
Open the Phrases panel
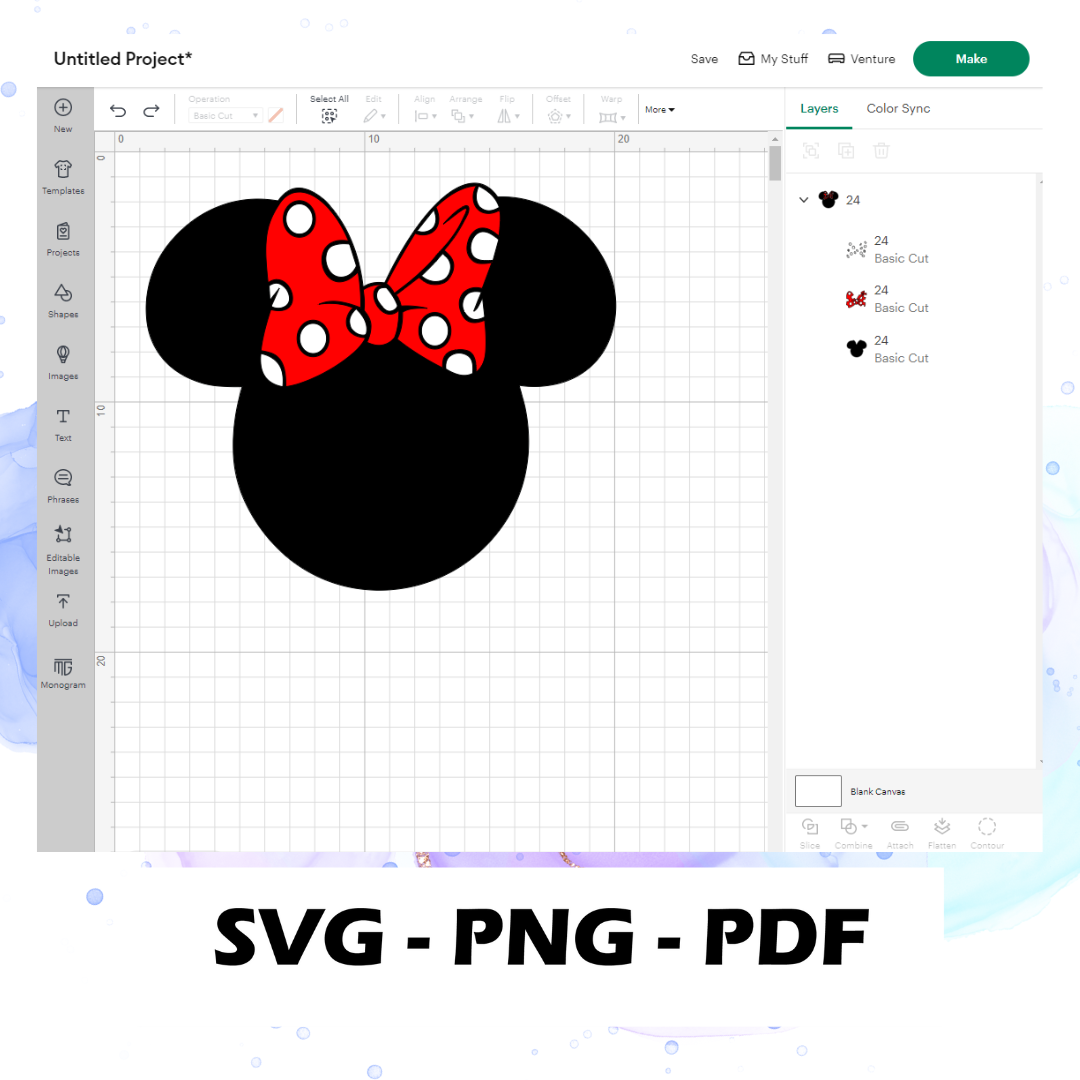63,486
